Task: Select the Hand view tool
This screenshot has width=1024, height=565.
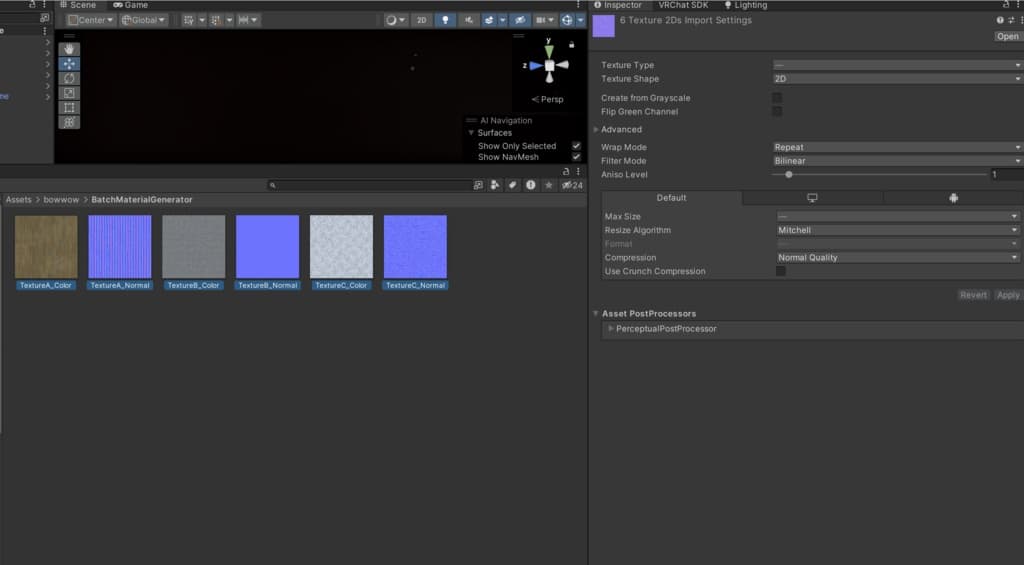Action: pos(69,49)
